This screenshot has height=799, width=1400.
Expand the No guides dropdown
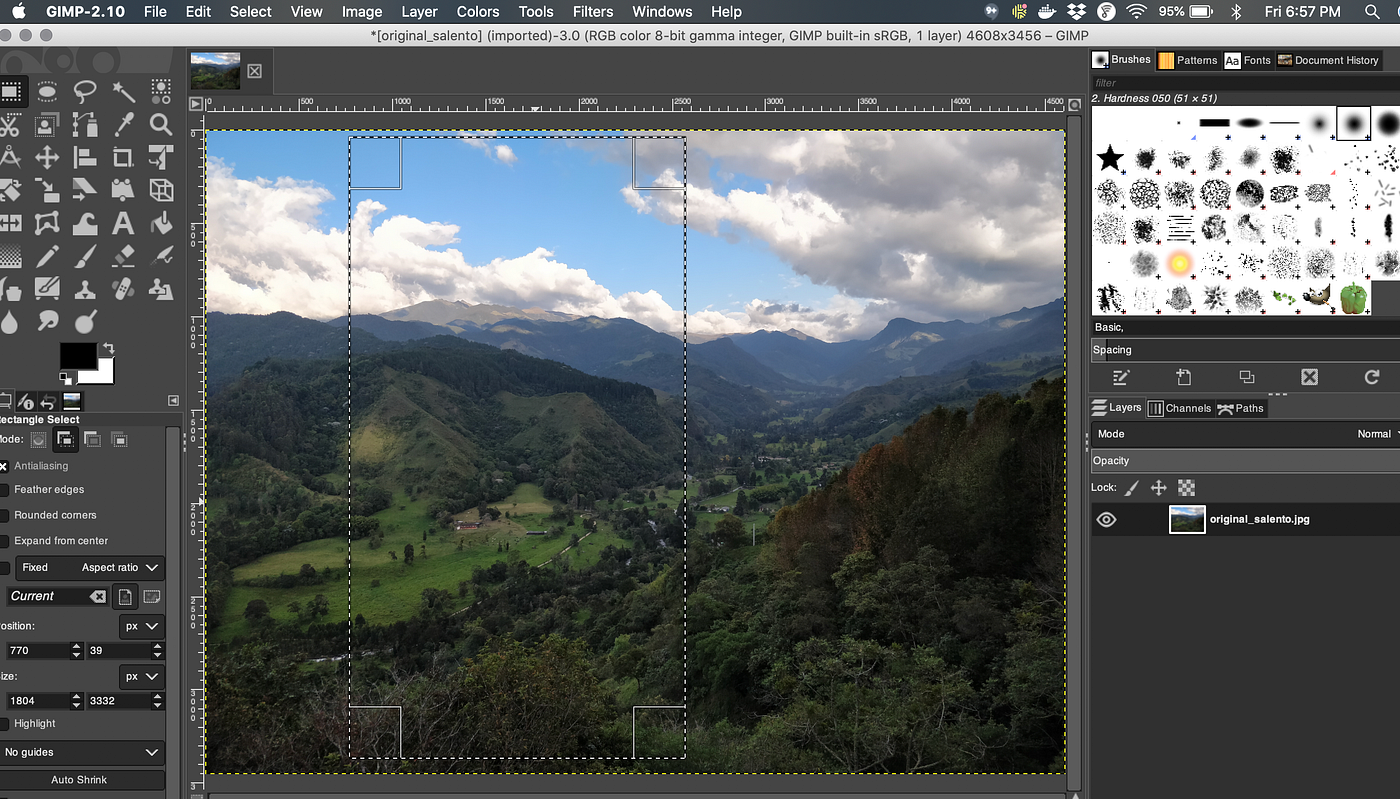tap(84, 752)
